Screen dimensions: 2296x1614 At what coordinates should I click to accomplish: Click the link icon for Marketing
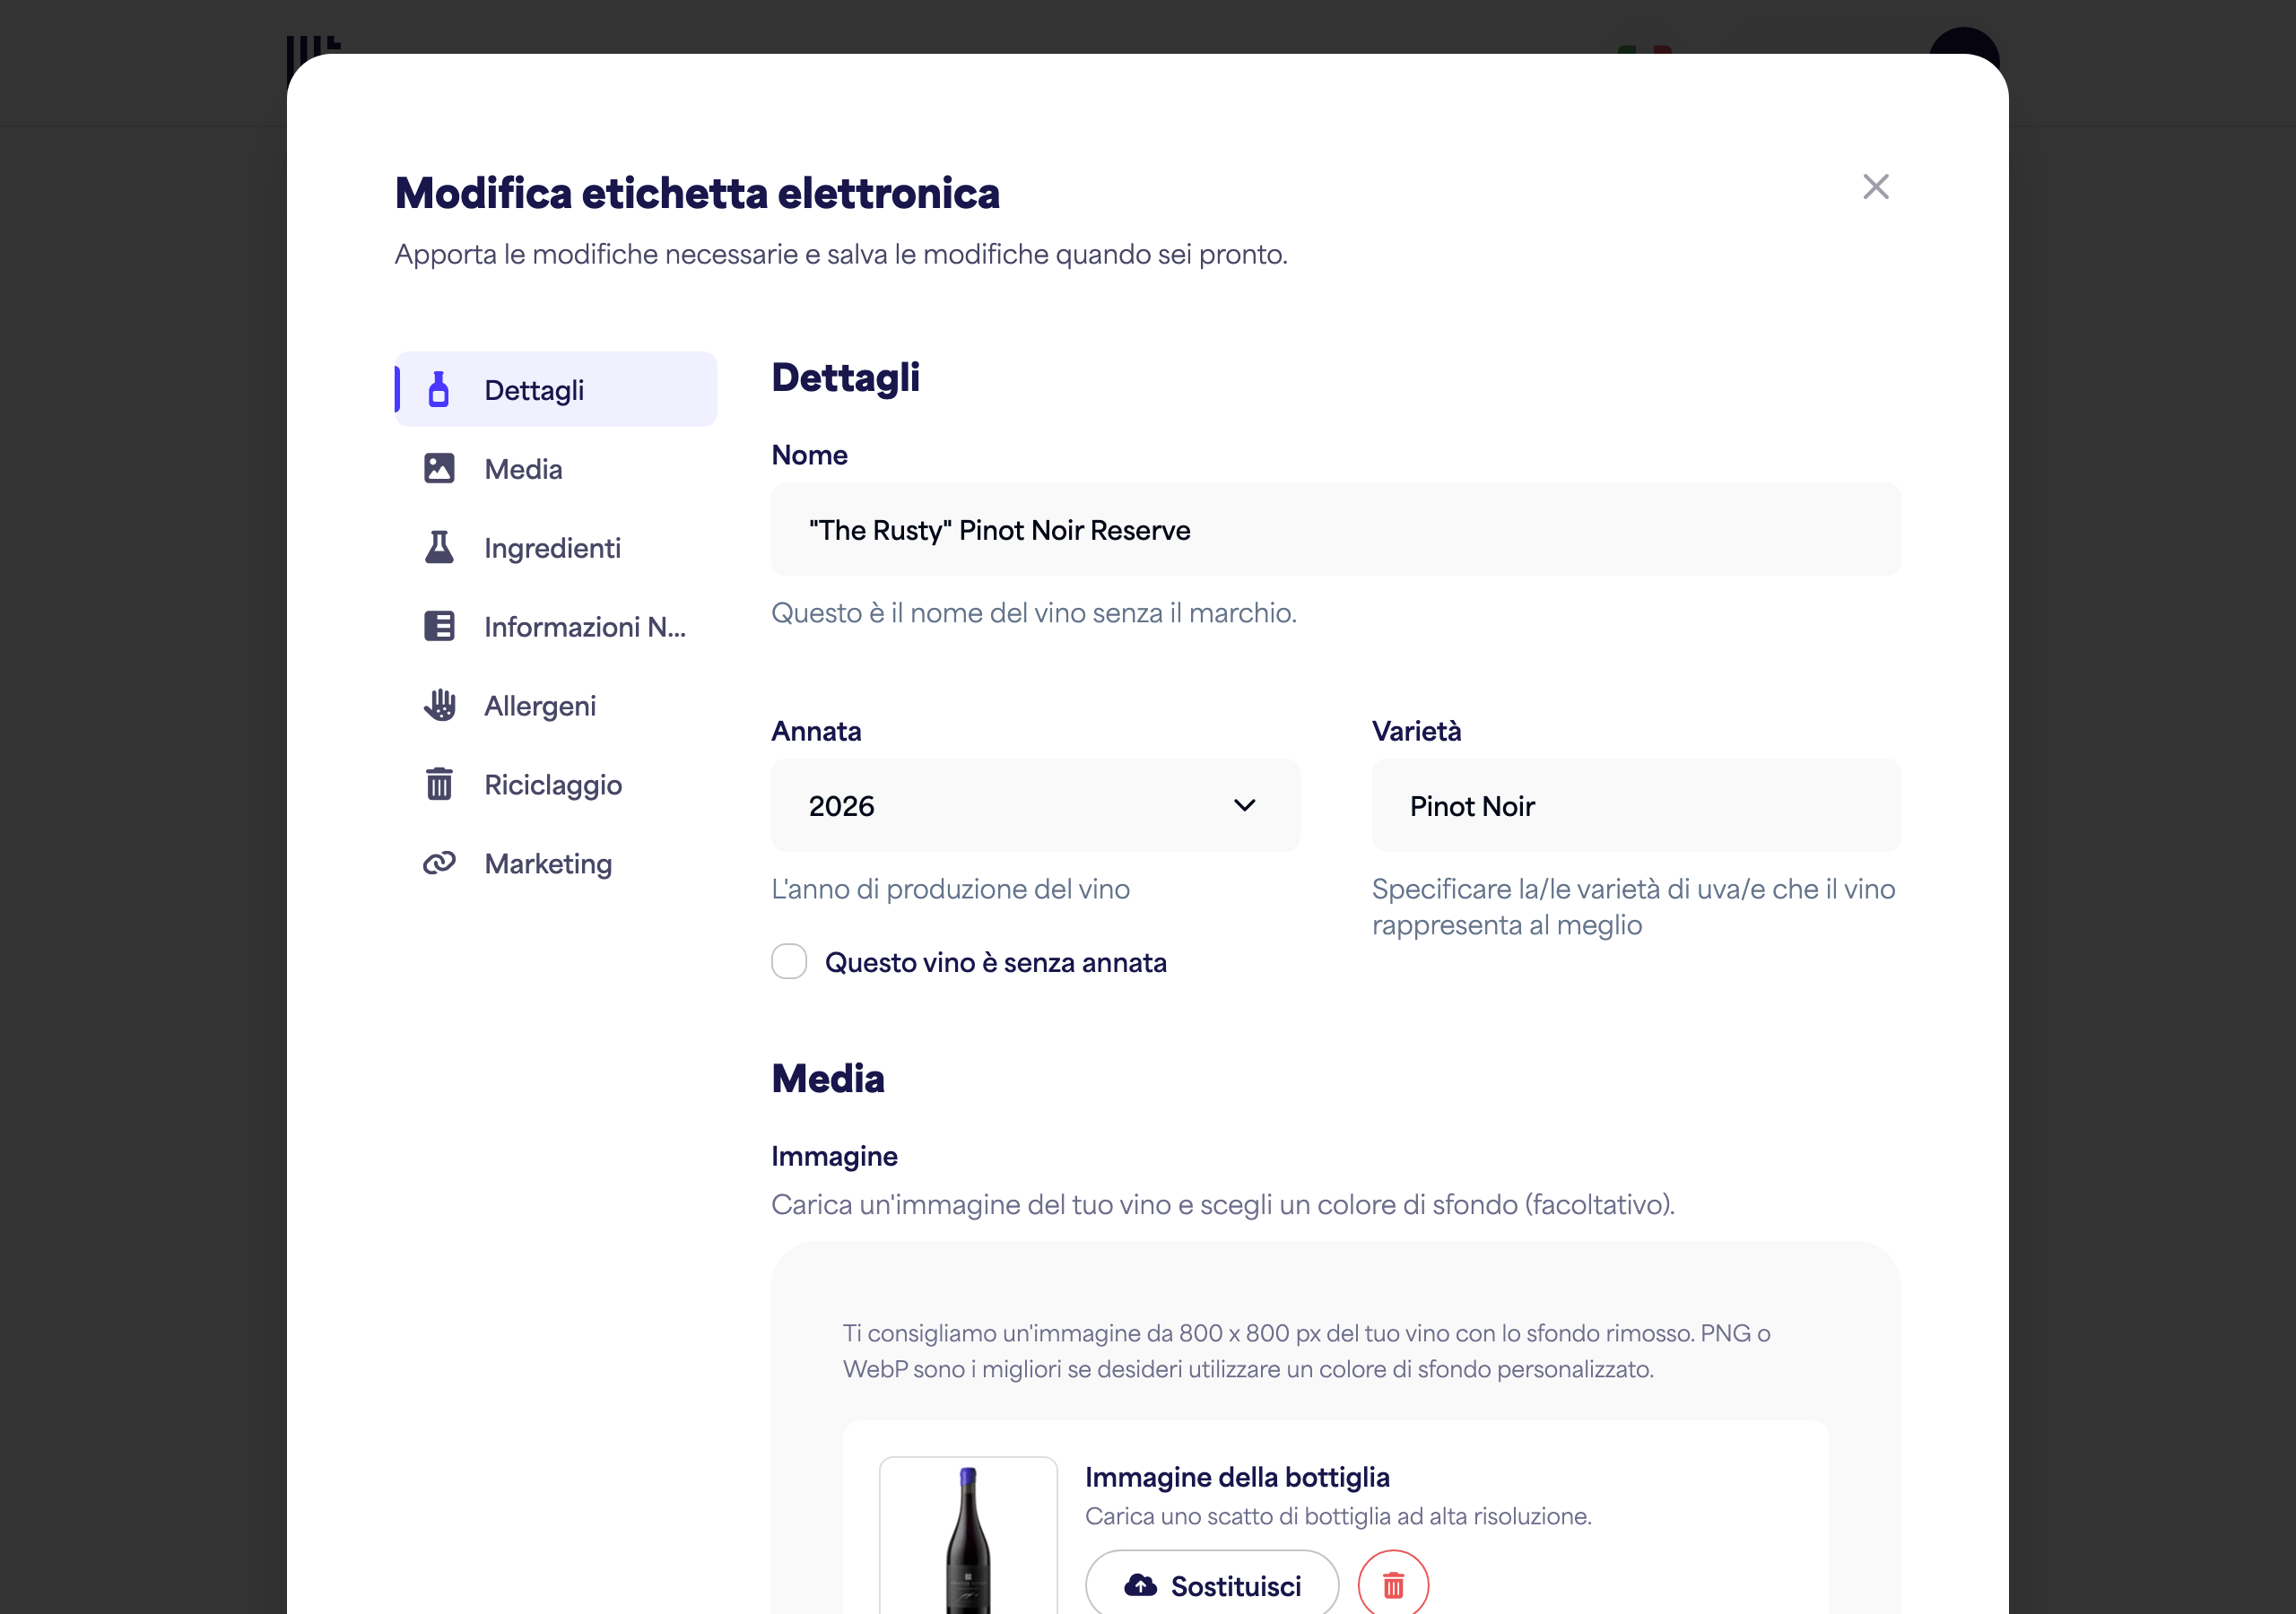click(439, 863)
